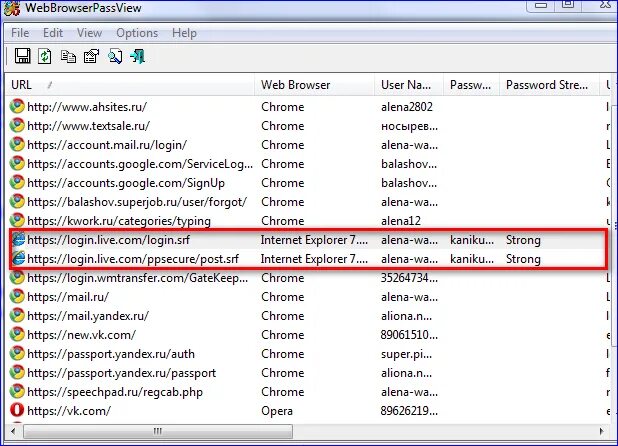Click the user name alena2802
Image resolution: width=618 pixels, height=446 pixels.
(x=406, y=106)
